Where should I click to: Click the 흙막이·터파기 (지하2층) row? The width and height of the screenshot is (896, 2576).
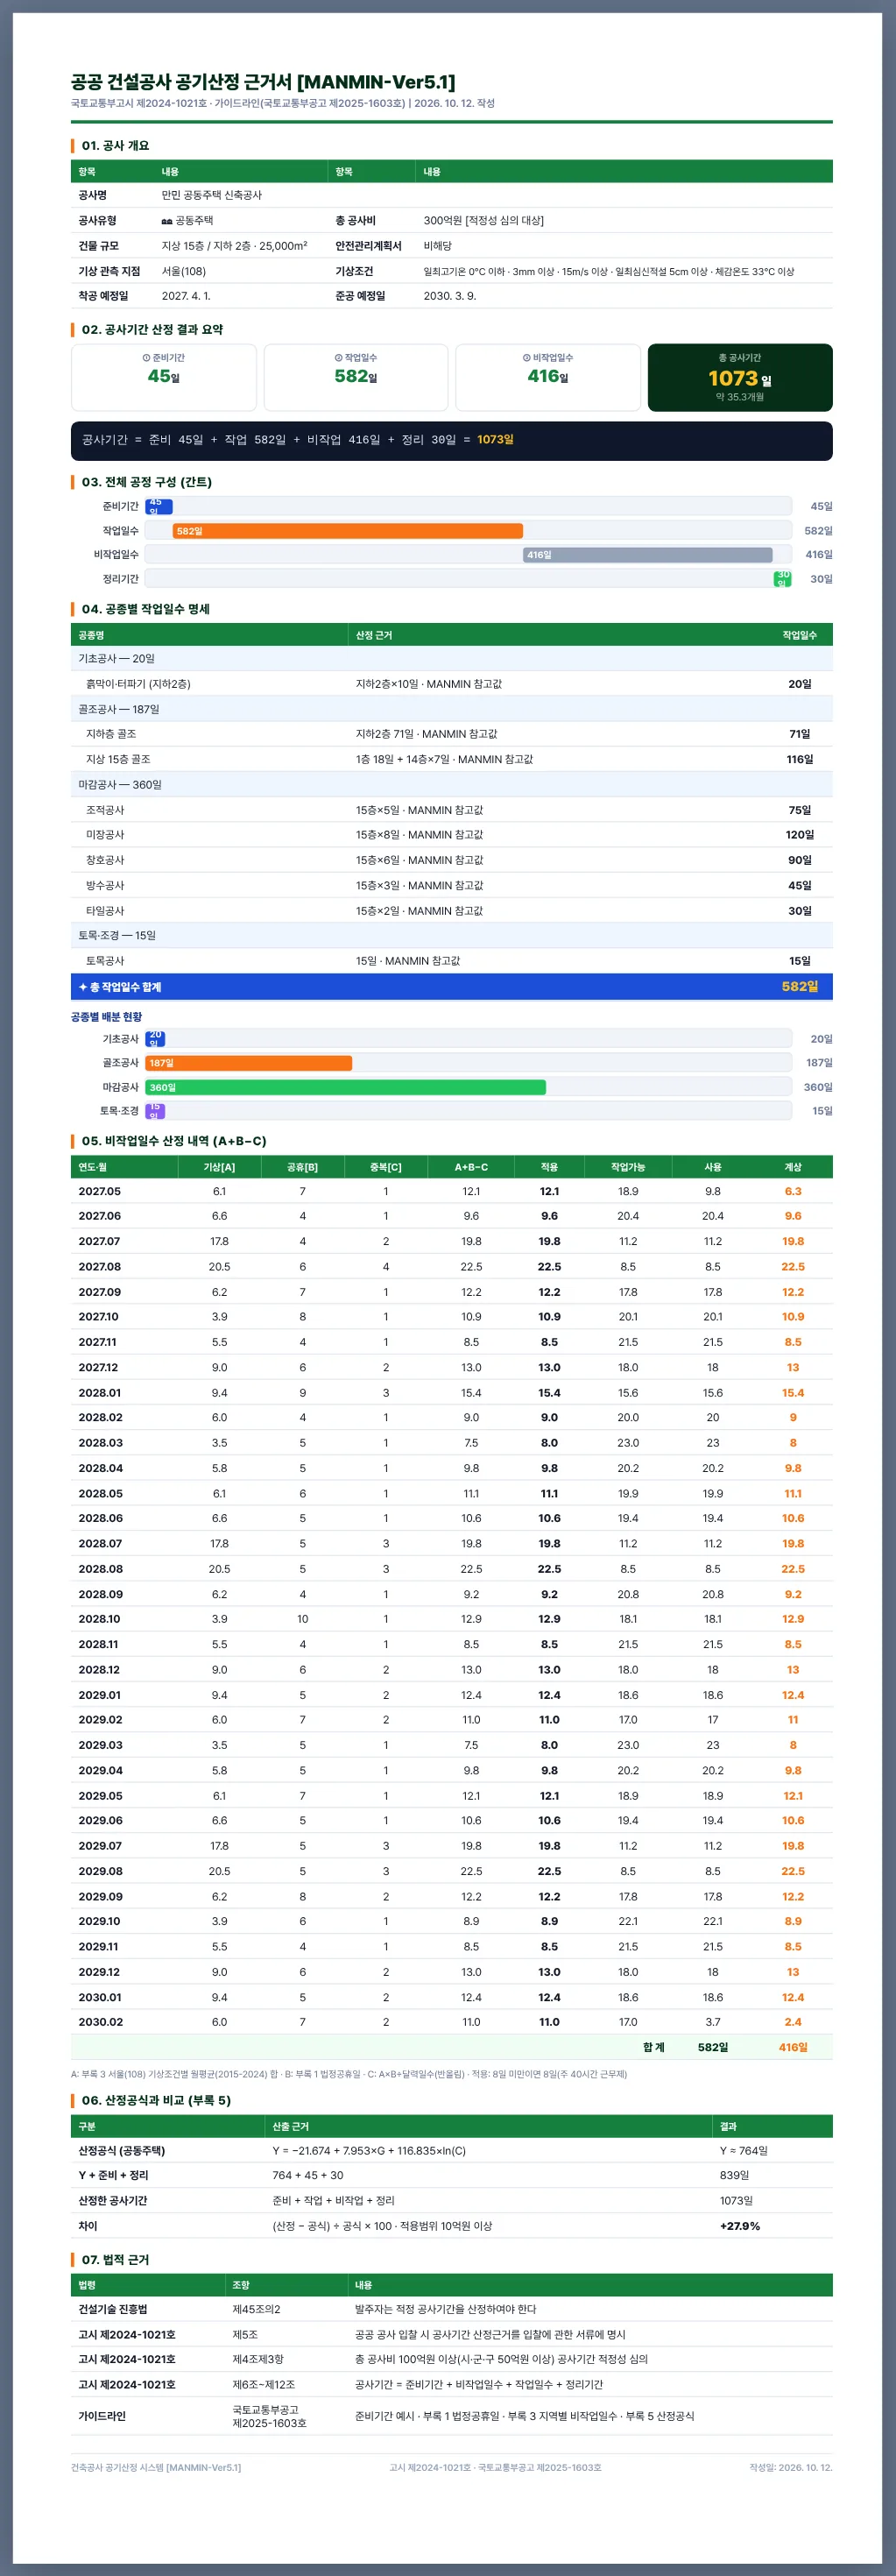click(452, 684)
